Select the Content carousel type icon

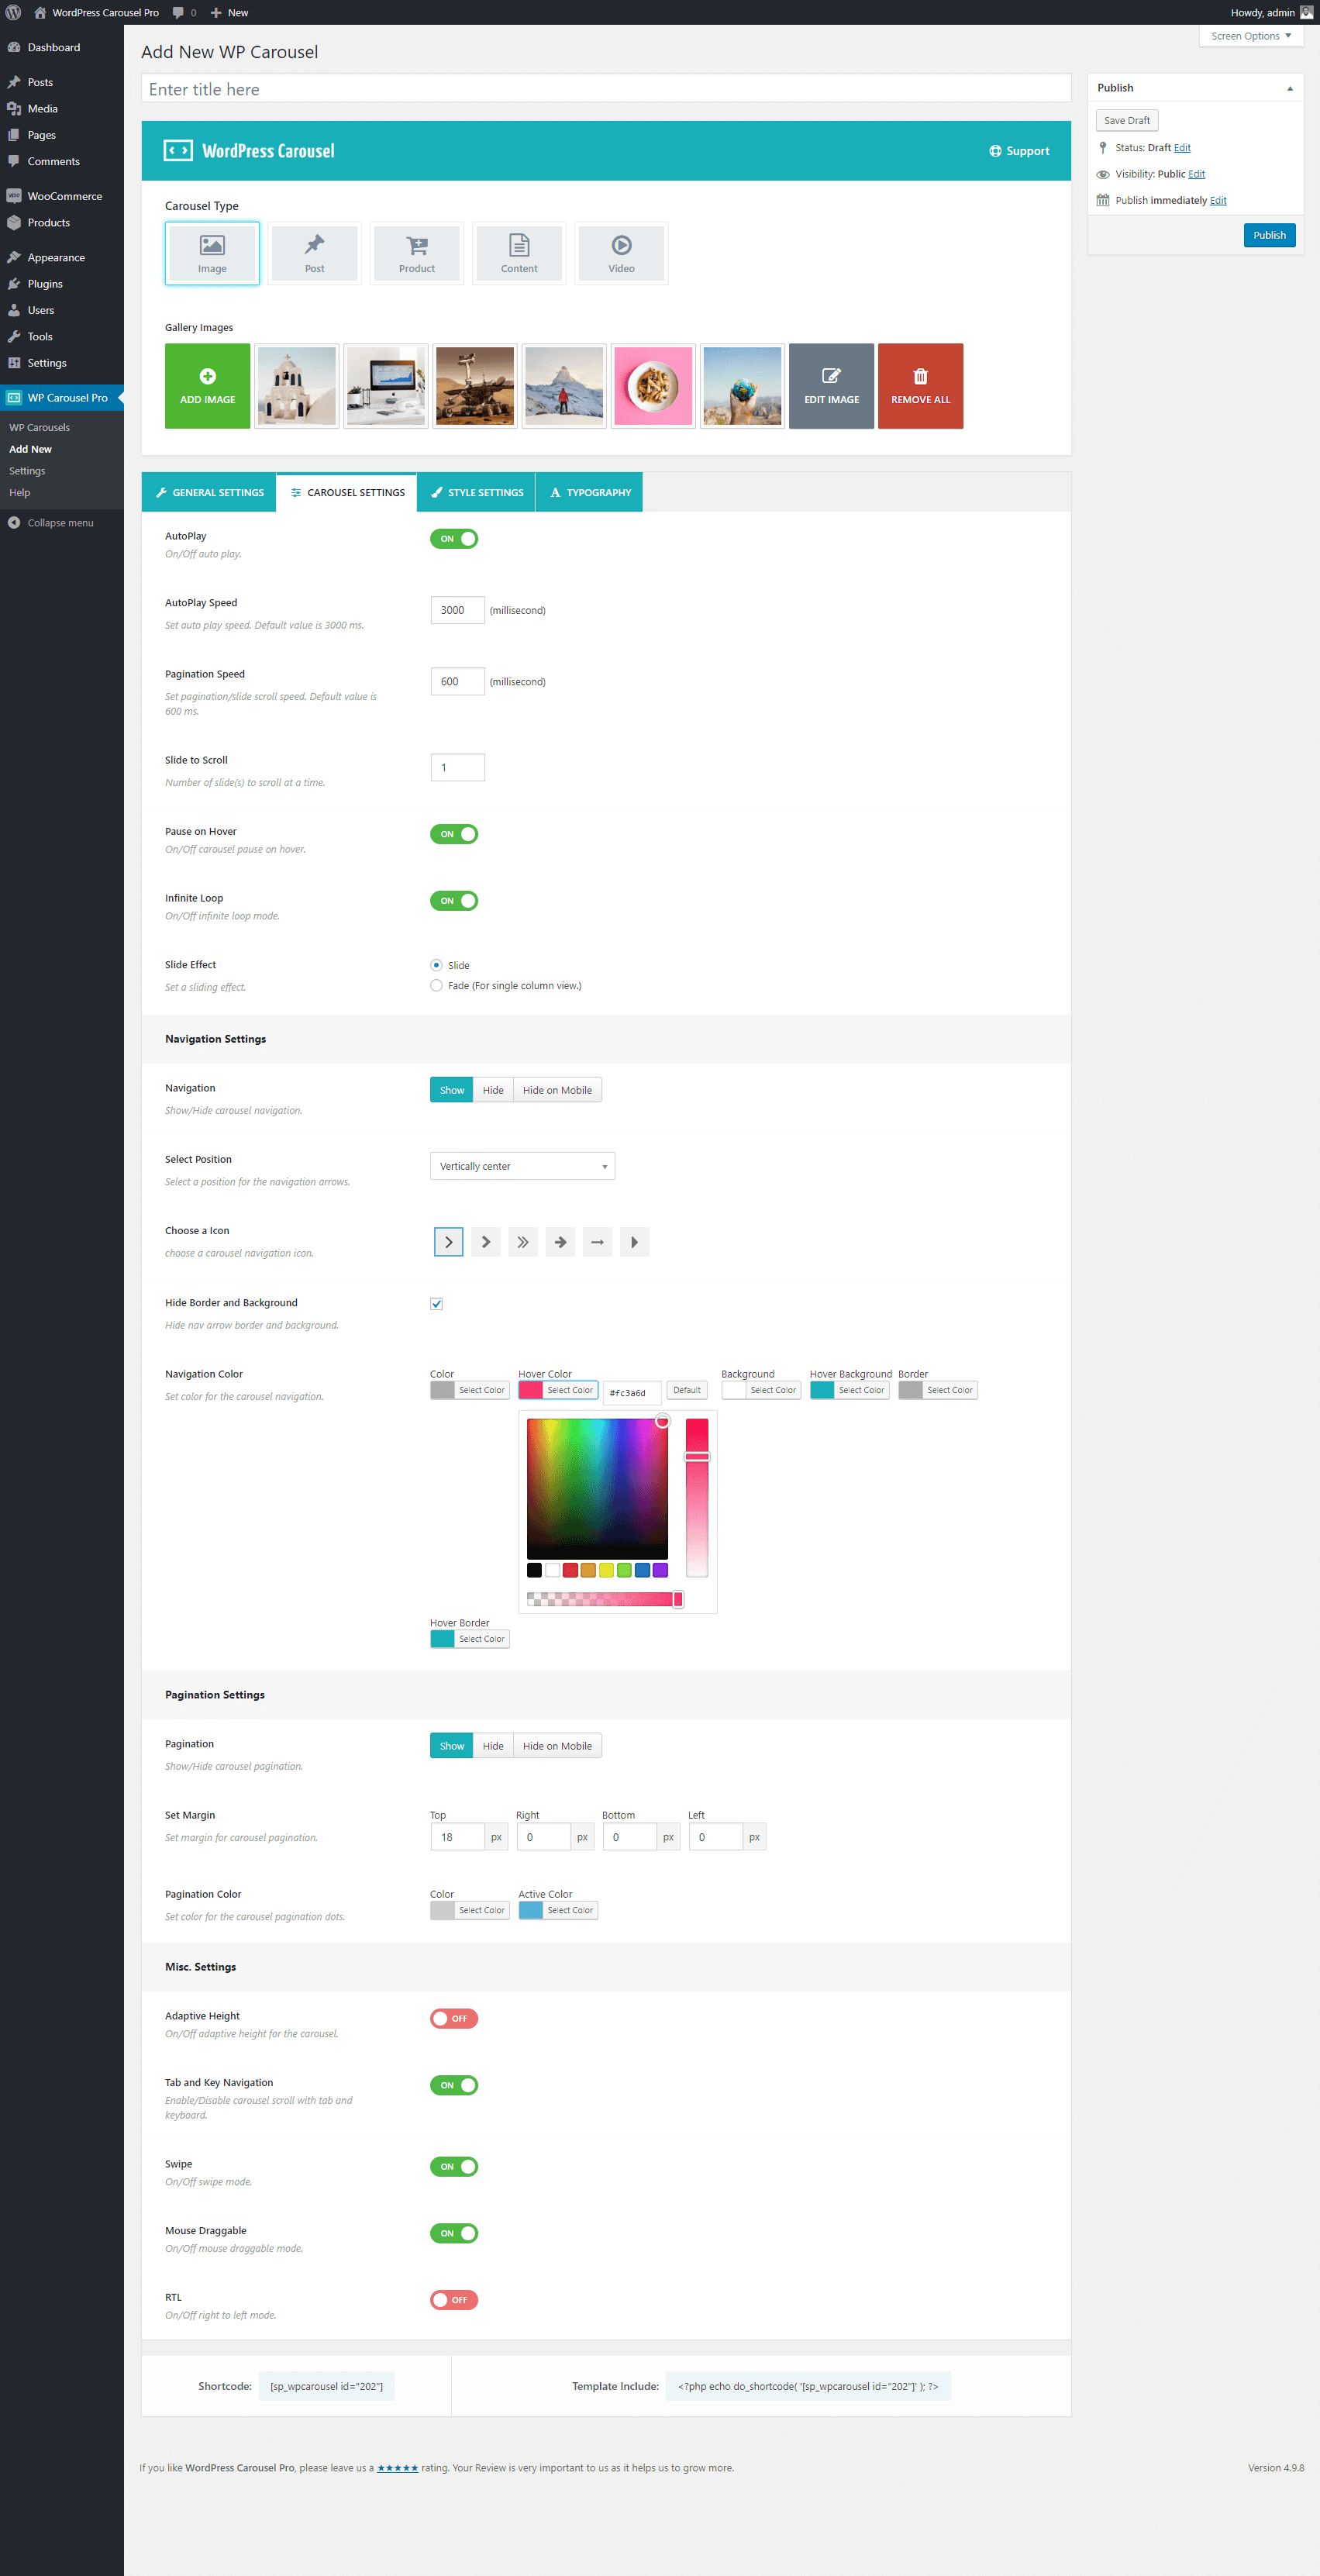coord(519,253)
